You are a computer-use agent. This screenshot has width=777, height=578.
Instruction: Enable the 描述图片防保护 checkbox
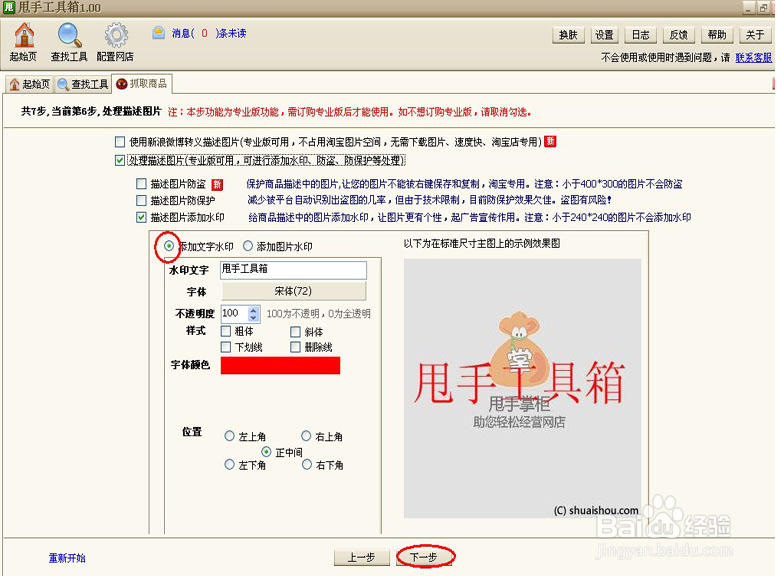(141, 200)
